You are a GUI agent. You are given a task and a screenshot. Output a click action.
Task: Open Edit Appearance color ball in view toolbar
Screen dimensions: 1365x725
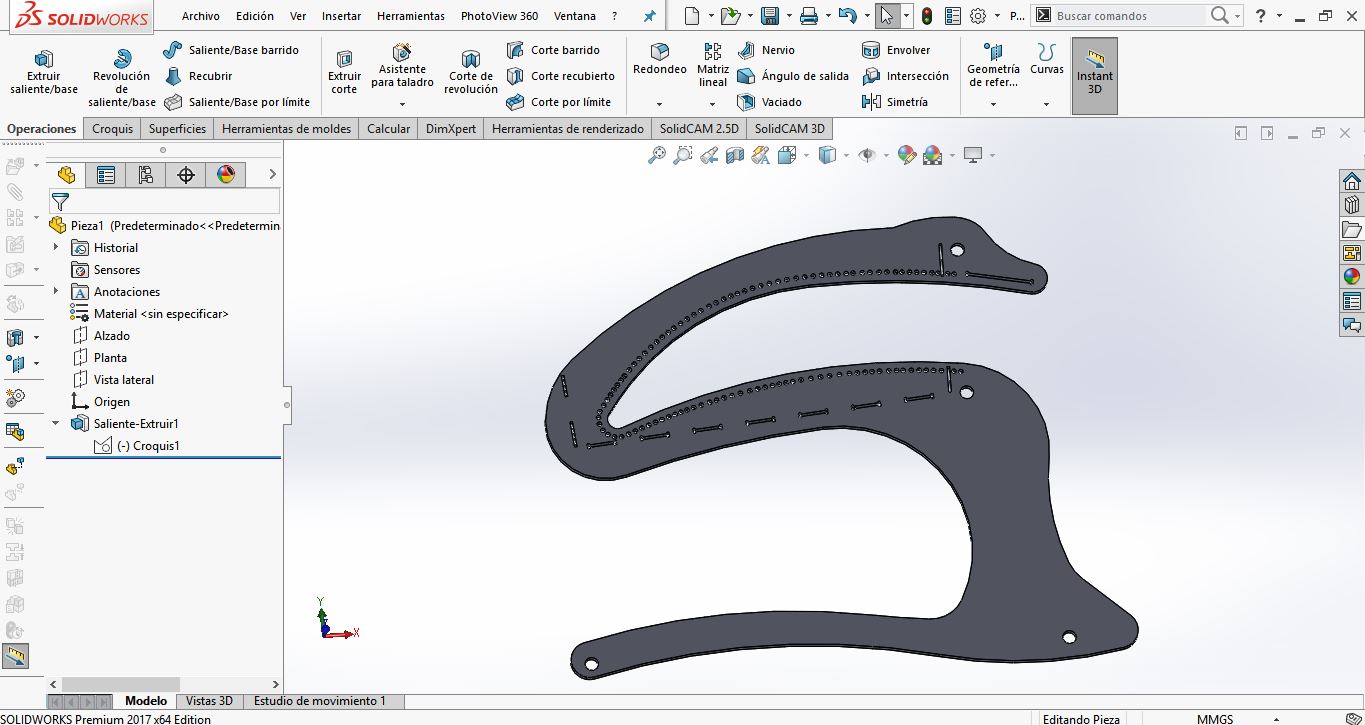pyautogui.click(x=906, y=155)
